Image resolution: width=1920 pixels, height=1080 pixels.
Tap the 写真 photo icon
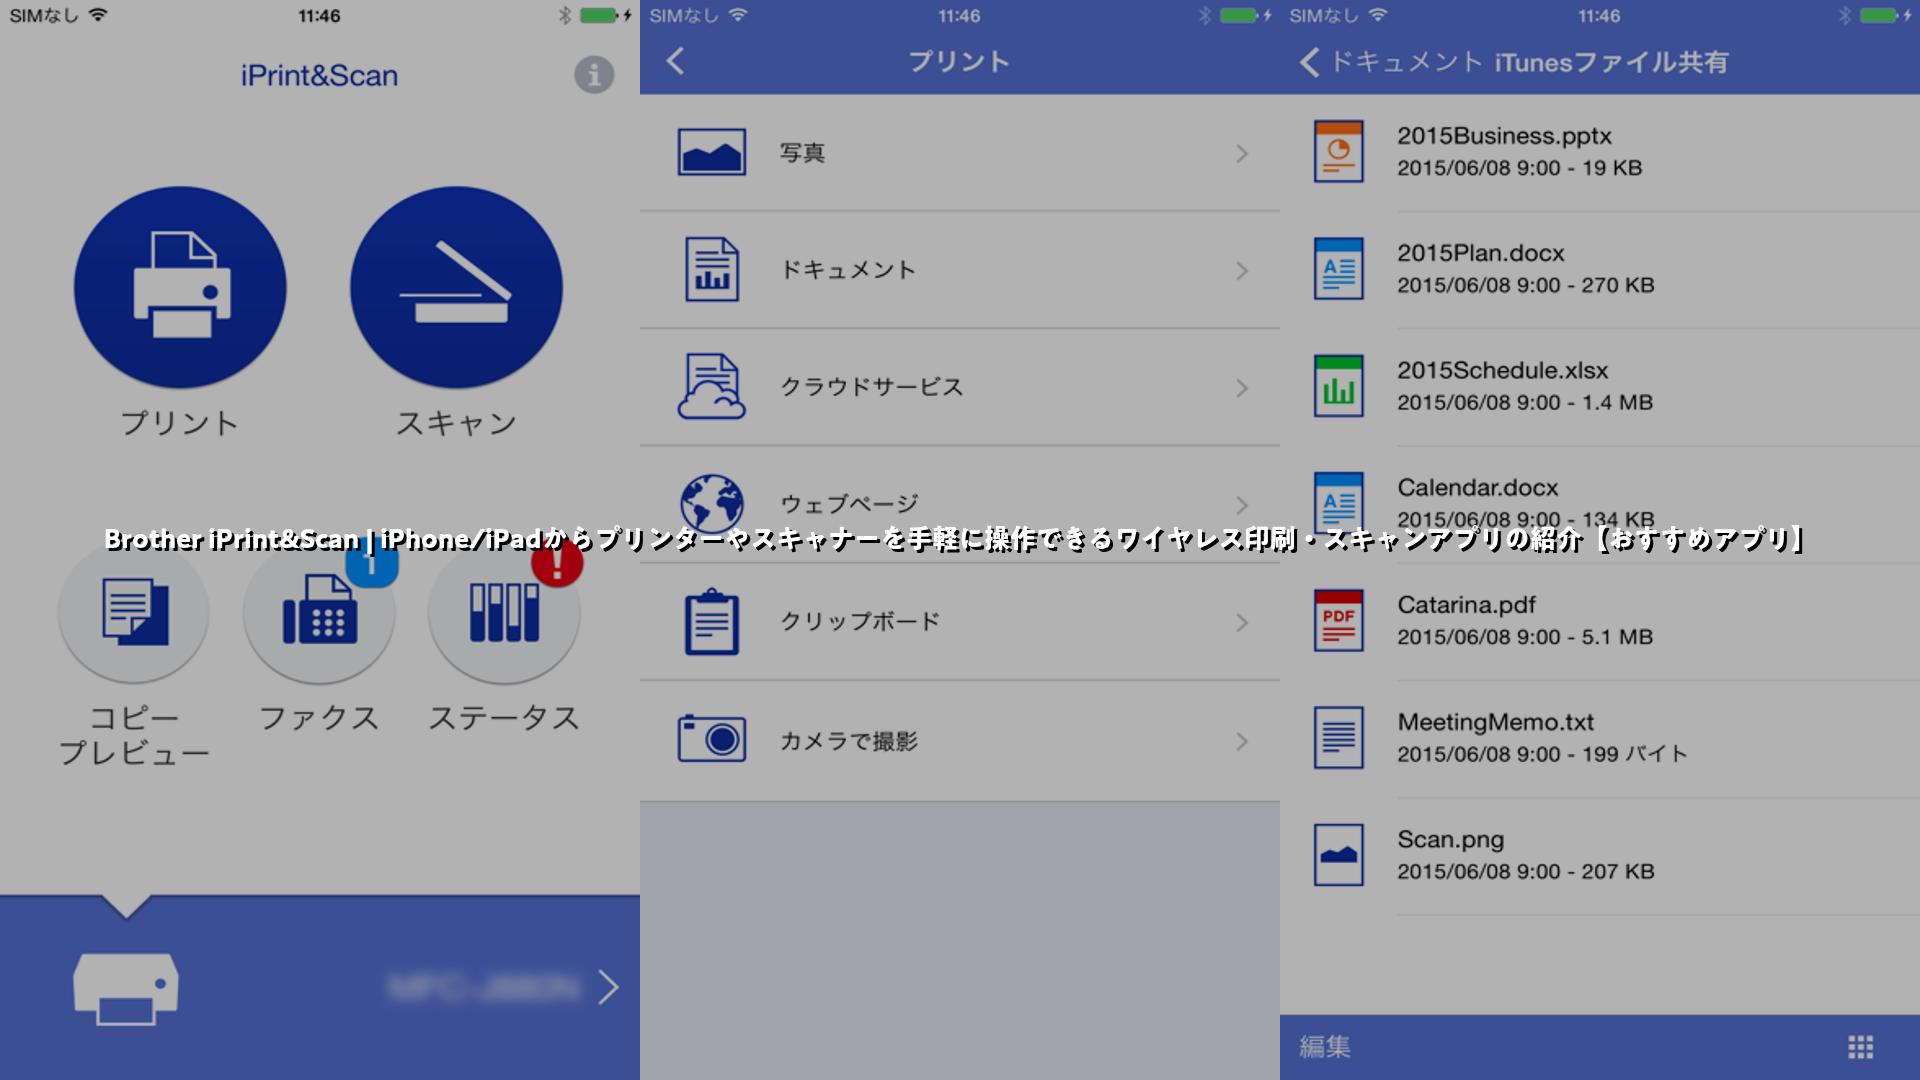click(712, 153)
